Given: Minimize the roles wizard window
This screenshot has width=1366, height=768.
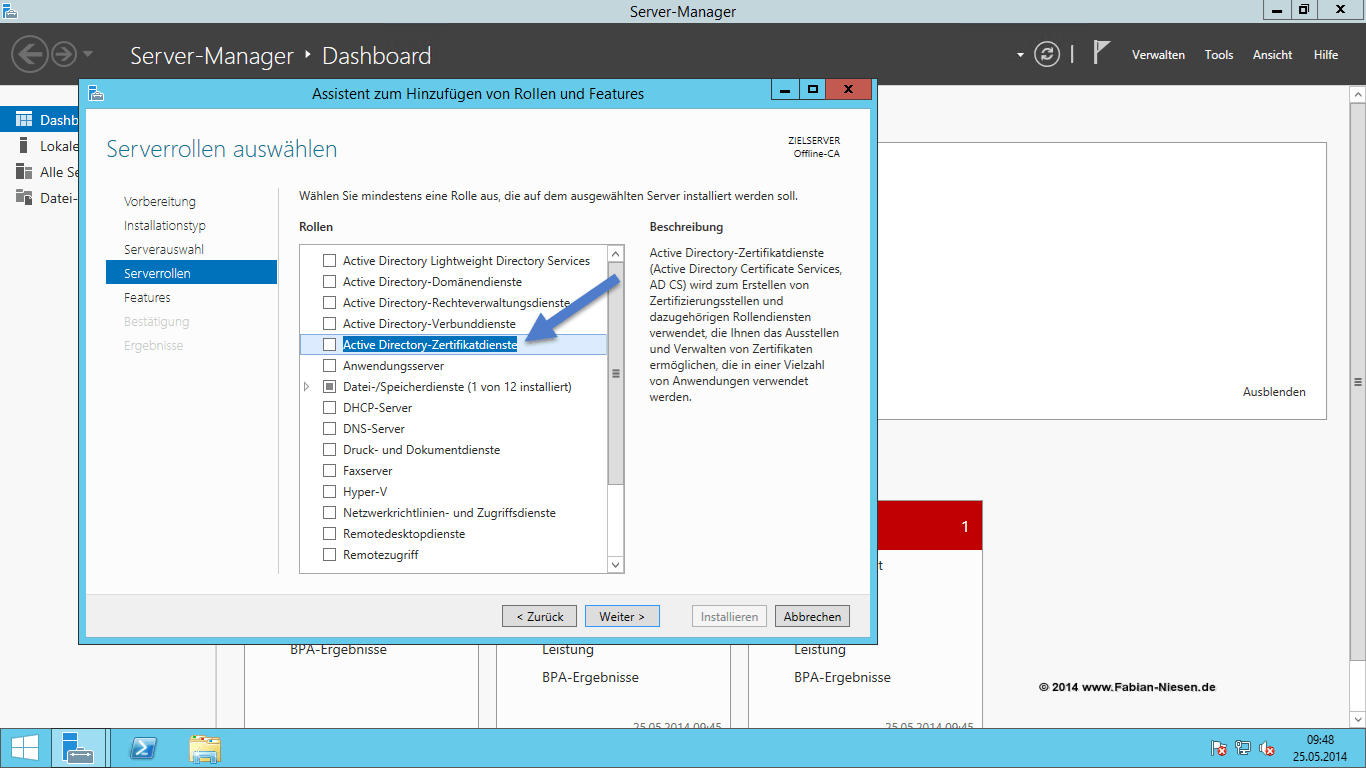Looking at the screenshot, I should coord(785,90).
